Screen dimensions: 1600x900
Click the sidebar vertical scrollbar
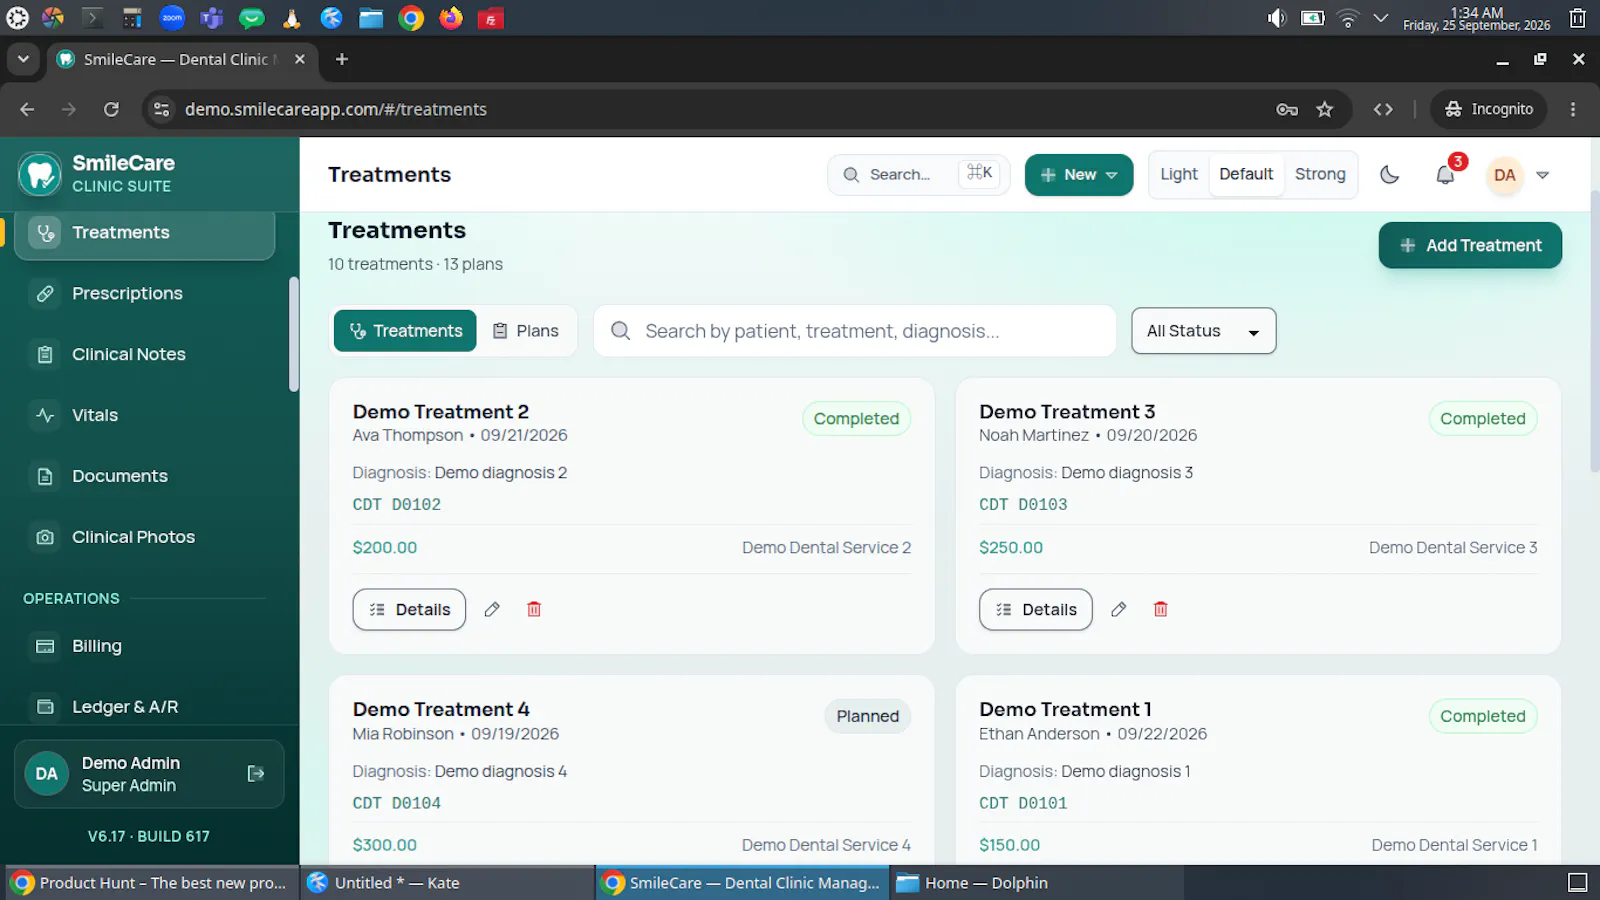pyautogui.click(x=294, y=335)
